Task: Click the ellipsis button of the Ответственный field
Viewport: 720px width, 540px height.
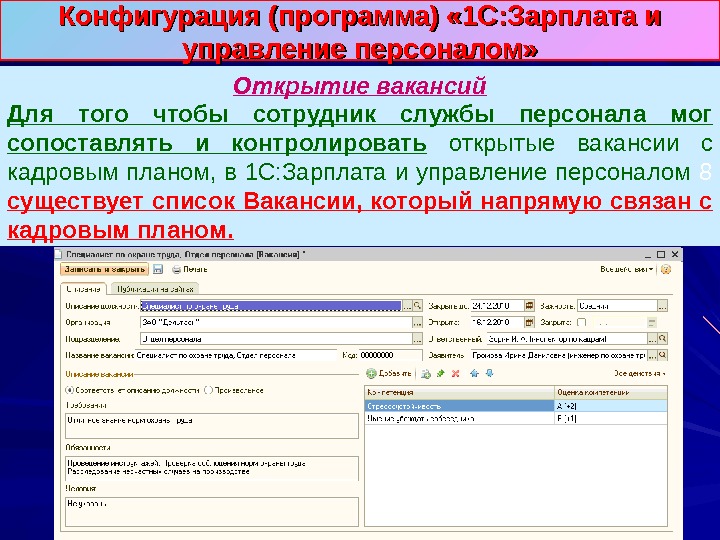Action: (652, 339)
